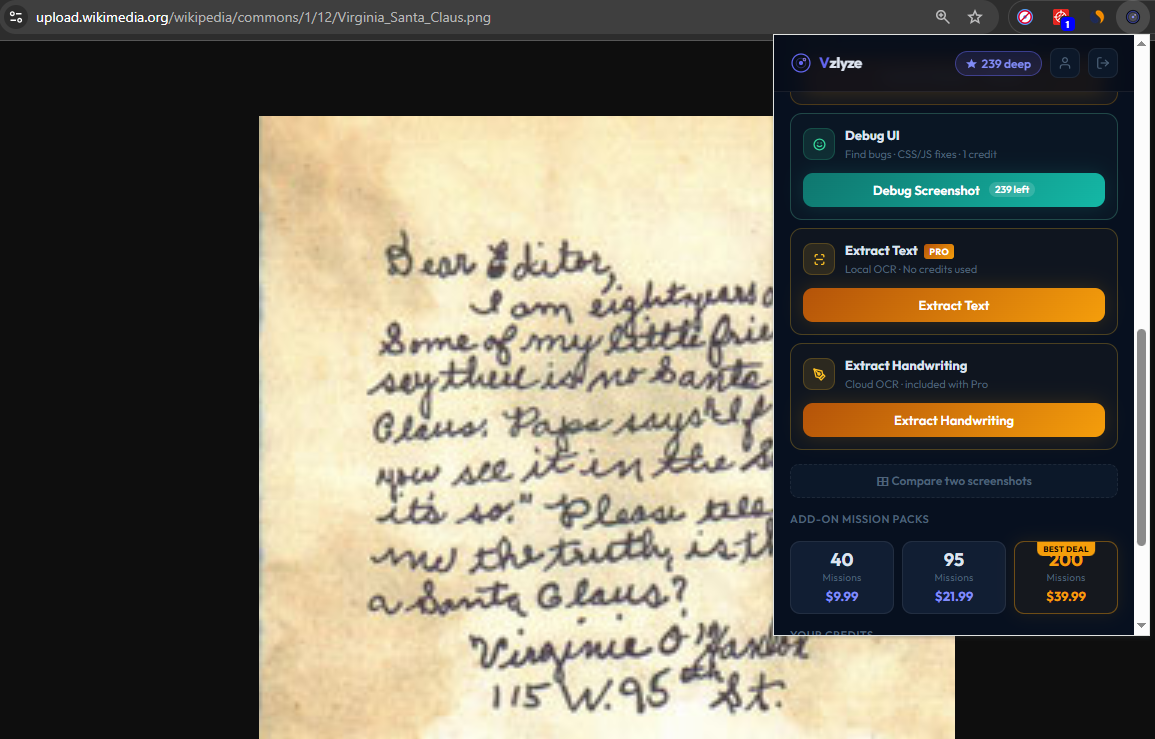
Task: Click the '239 left' badge on Debug Screenshot
Action: click(1012, 190)
